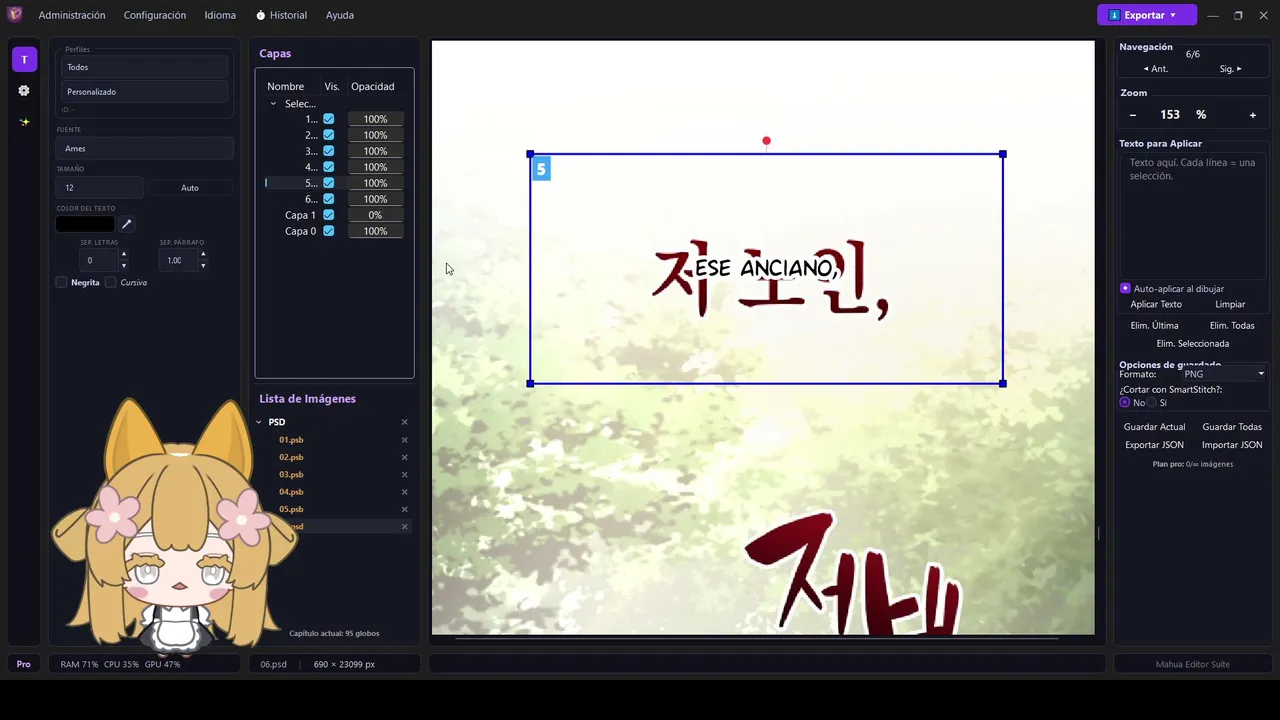1280x720 pixels.
Task: Click the Capa 1 opacity 0% bar
Action: click(375, 215)
